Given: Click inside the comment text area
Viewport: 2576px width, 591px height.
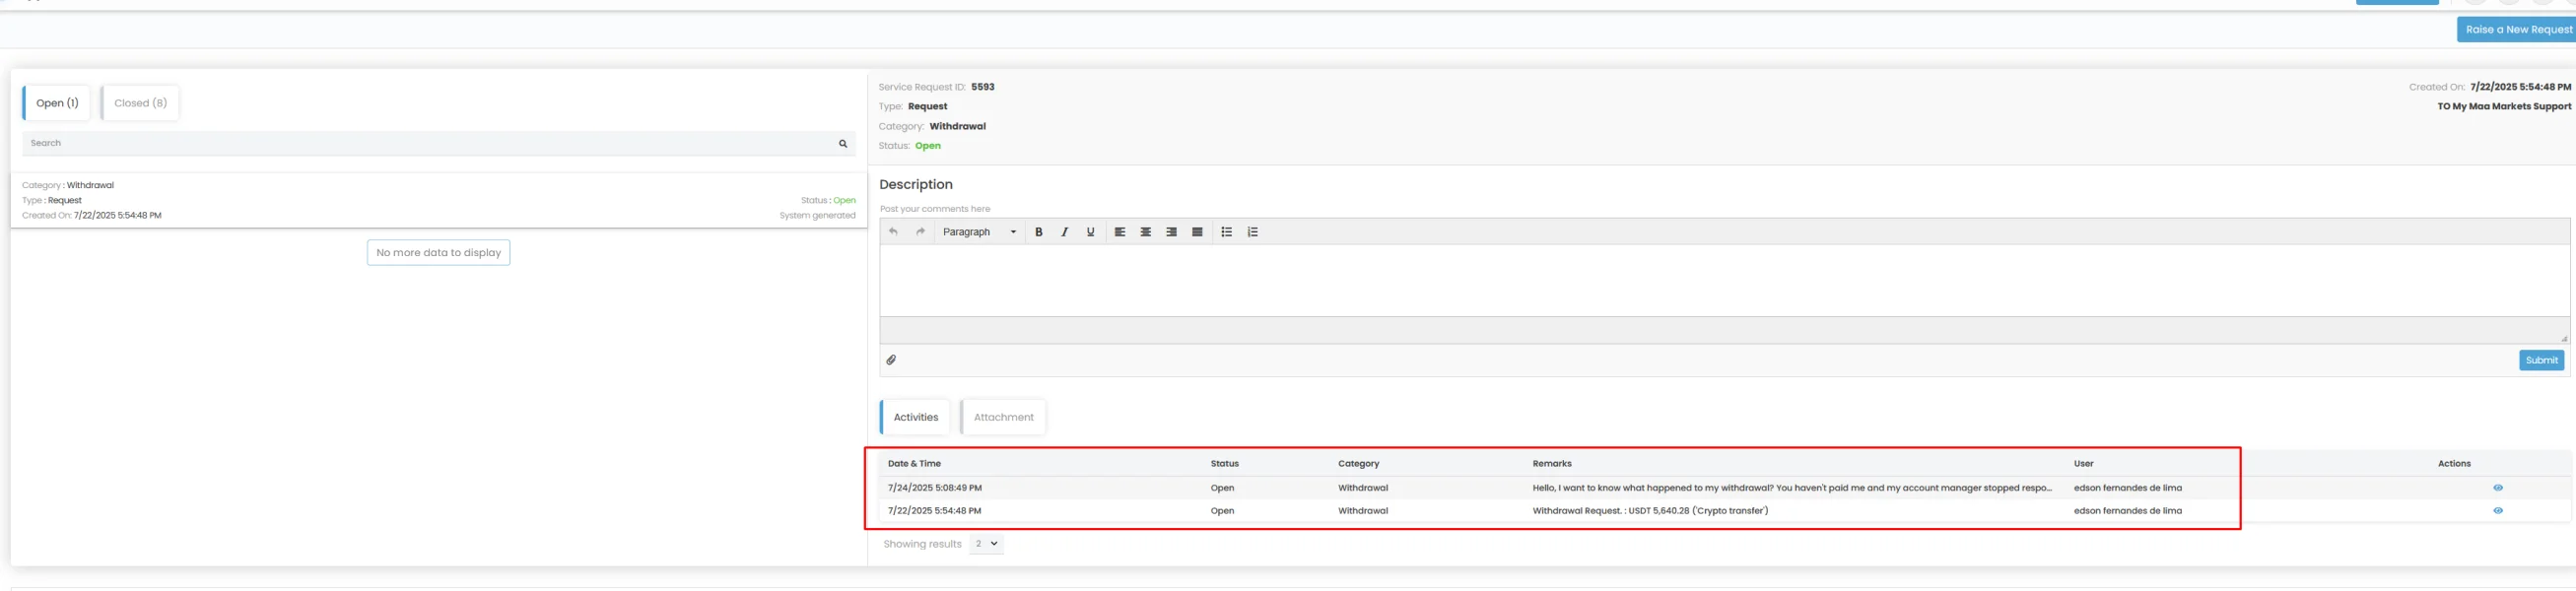Looking at the screenshot, I should 1724,281.
